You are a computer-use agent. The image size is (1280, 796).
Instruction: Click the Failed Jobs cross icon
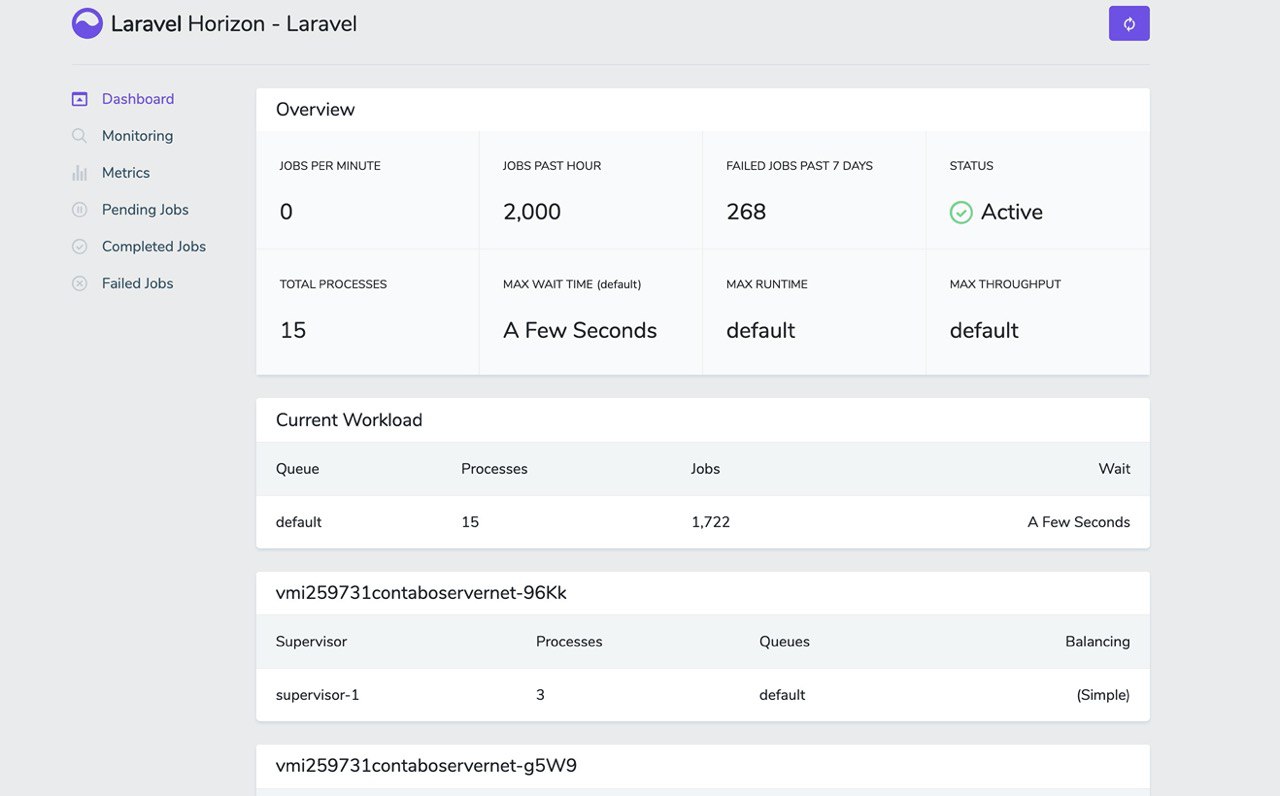80,284
